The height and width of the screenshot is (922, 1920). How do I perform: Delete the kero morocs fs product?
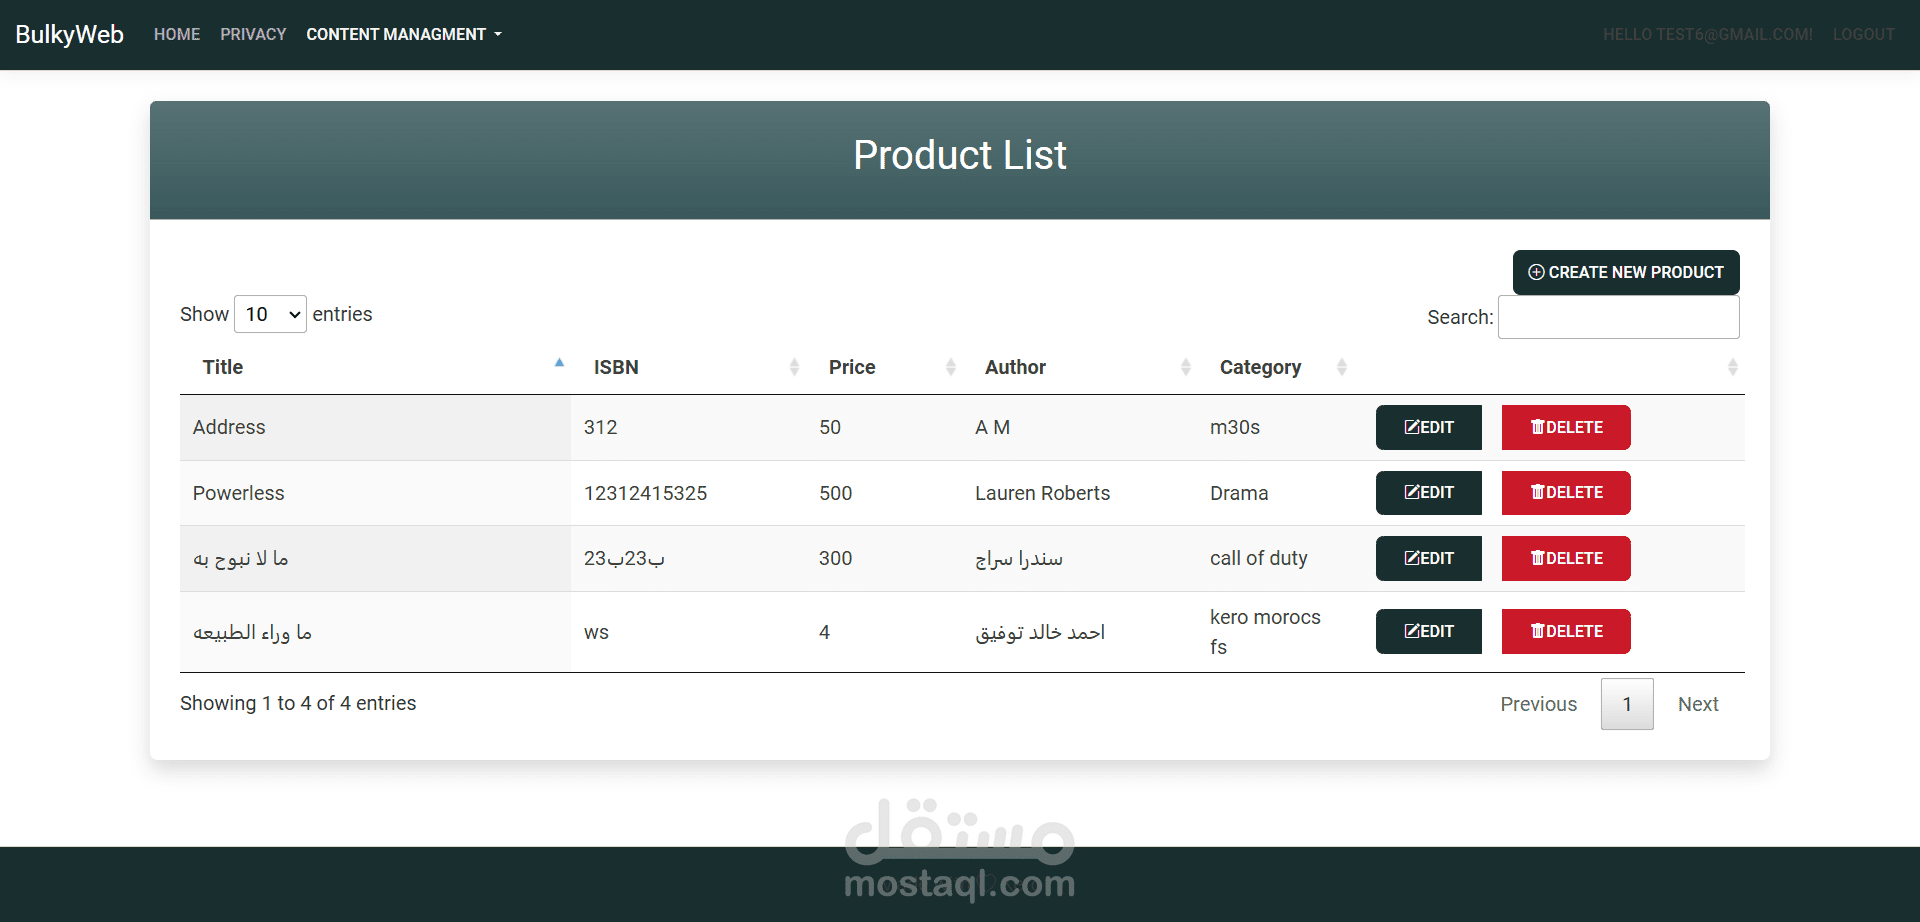1566,631
